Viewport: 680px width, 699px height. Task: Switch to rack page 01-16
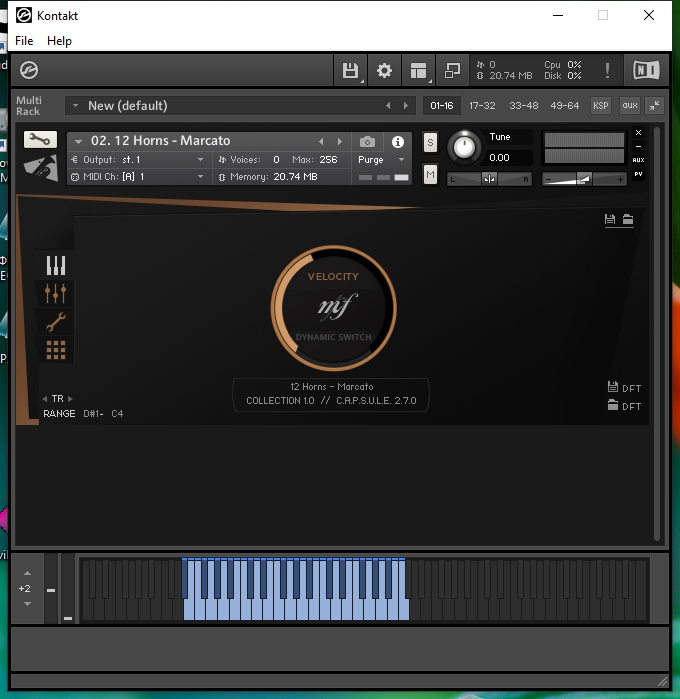coord(441,106)
